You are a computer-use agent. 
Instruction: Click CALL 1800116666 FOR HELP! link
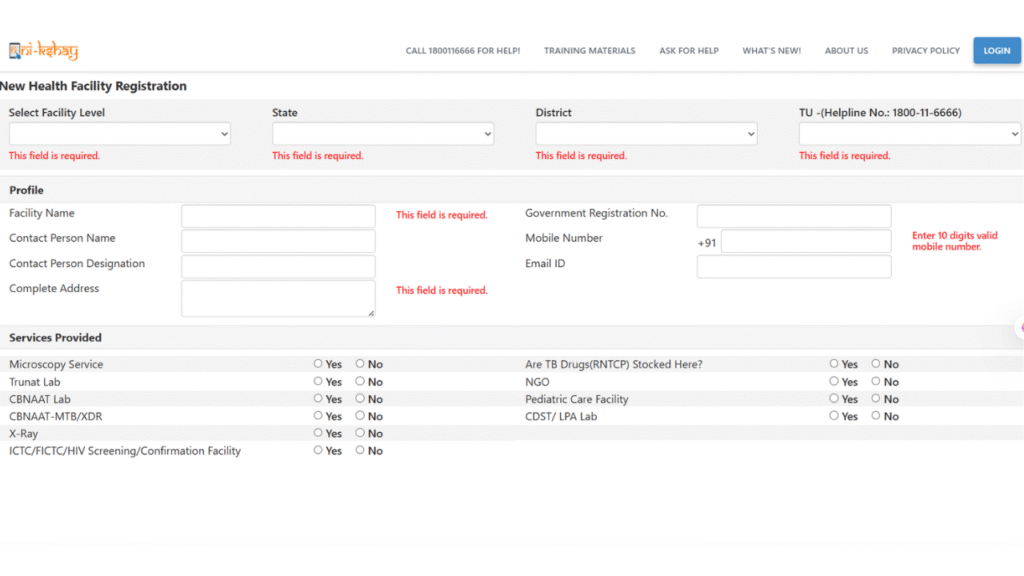click(462, 51)
